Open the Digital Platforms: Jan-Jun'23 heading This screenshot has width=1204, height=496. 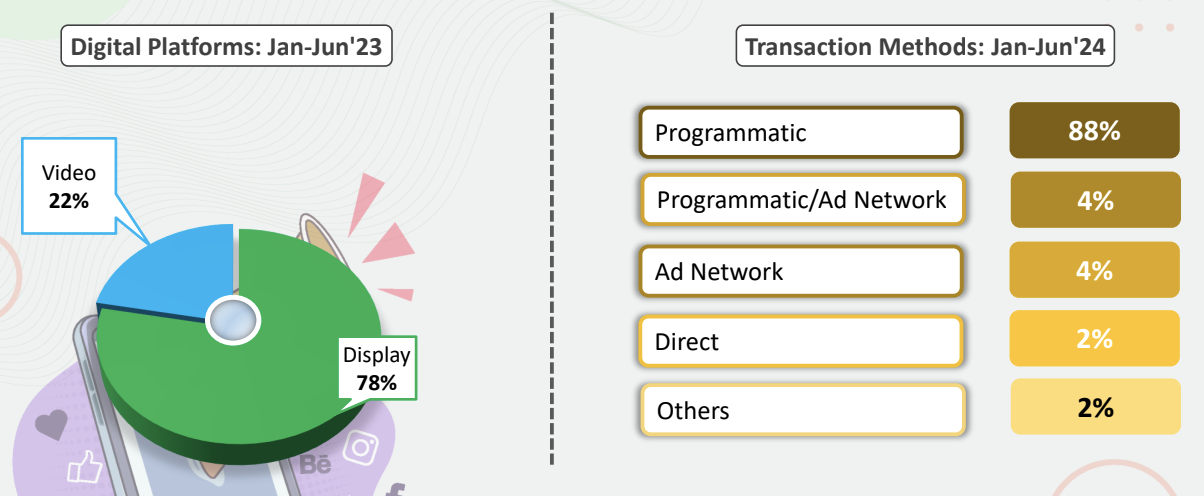[x=226, y=47]
